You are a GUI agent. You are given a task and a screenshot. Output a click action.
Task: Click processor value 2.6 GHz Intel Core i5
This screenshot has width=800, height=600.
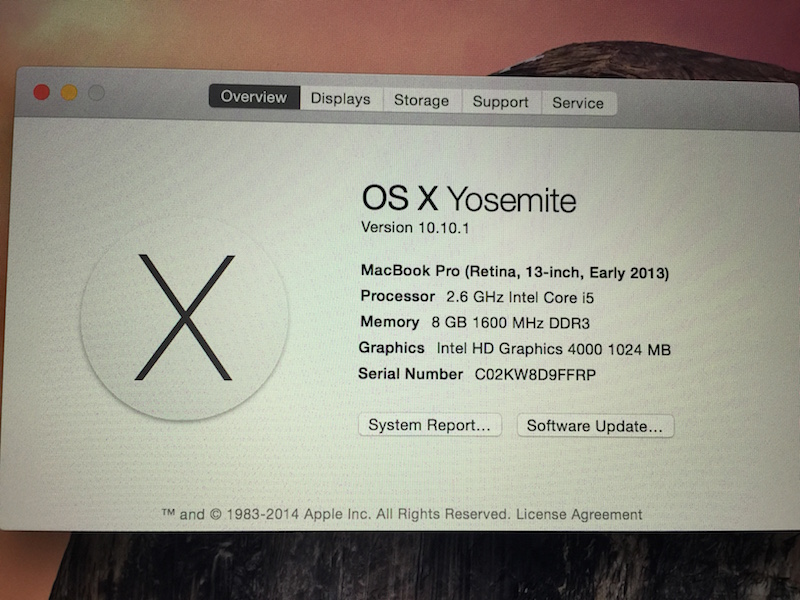[x=520, y=297]
